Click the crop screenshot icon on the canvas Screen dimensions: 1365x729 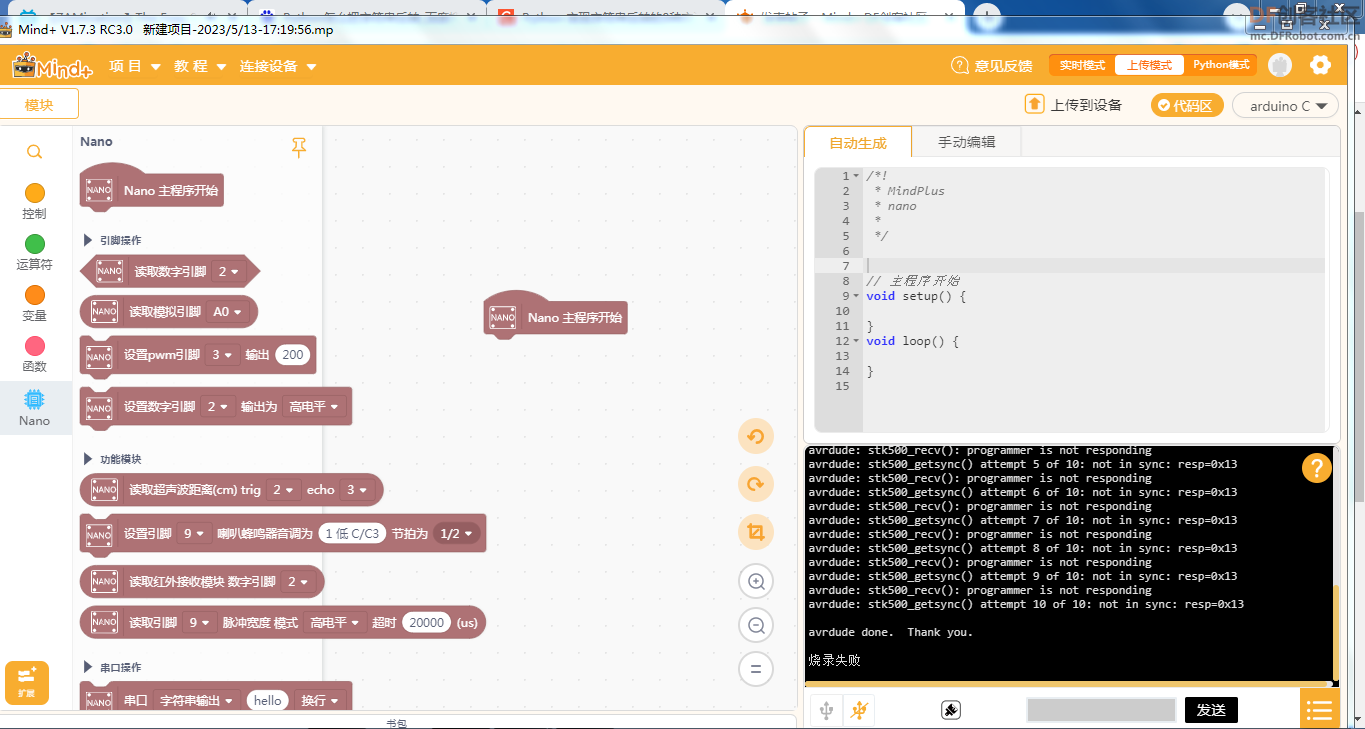coord(756,533)
